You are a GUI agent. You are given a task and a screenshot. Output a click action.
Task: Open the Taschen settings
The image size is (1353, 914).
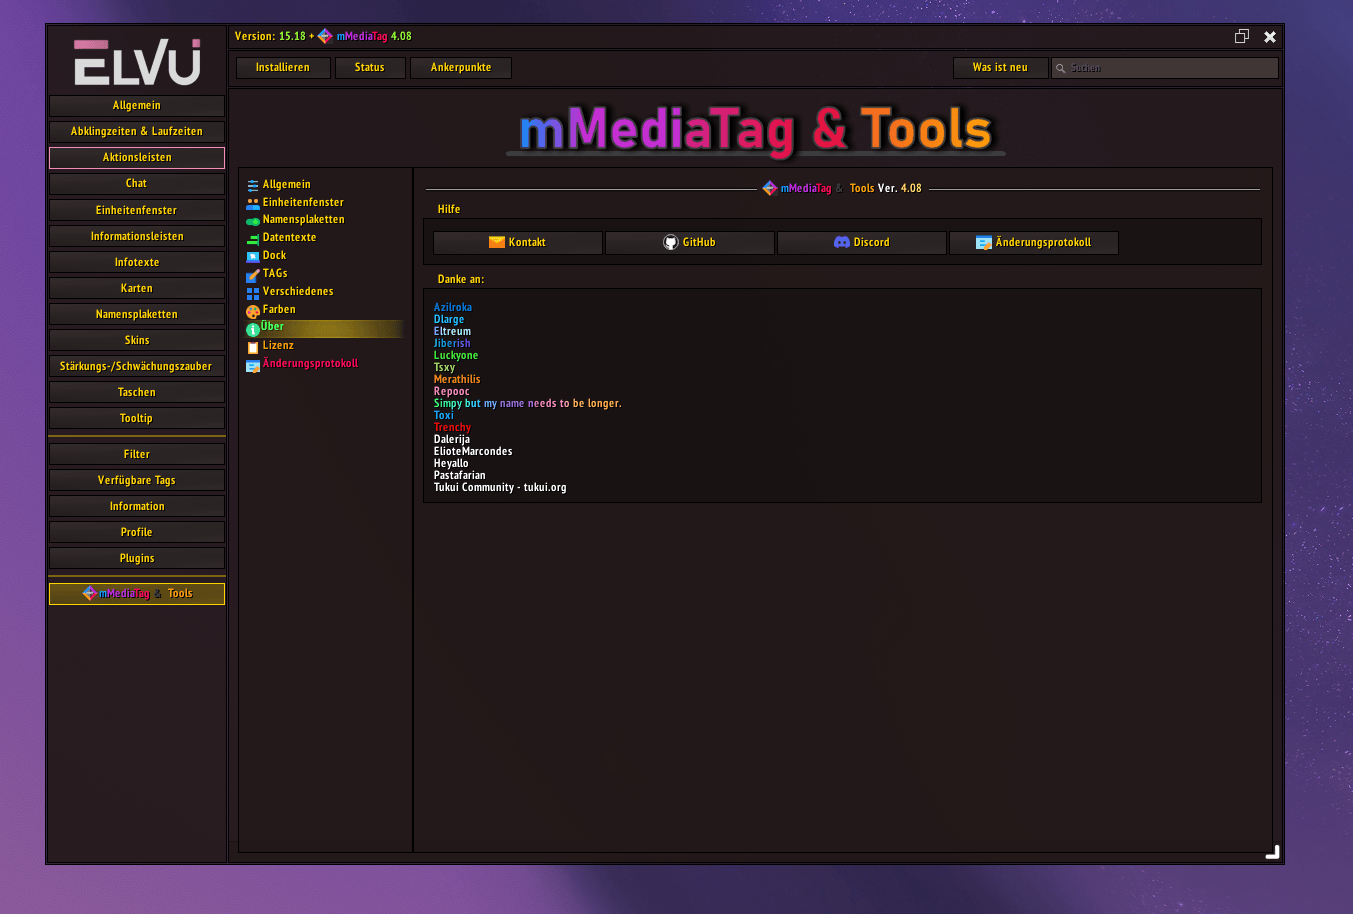coord(137,392)
